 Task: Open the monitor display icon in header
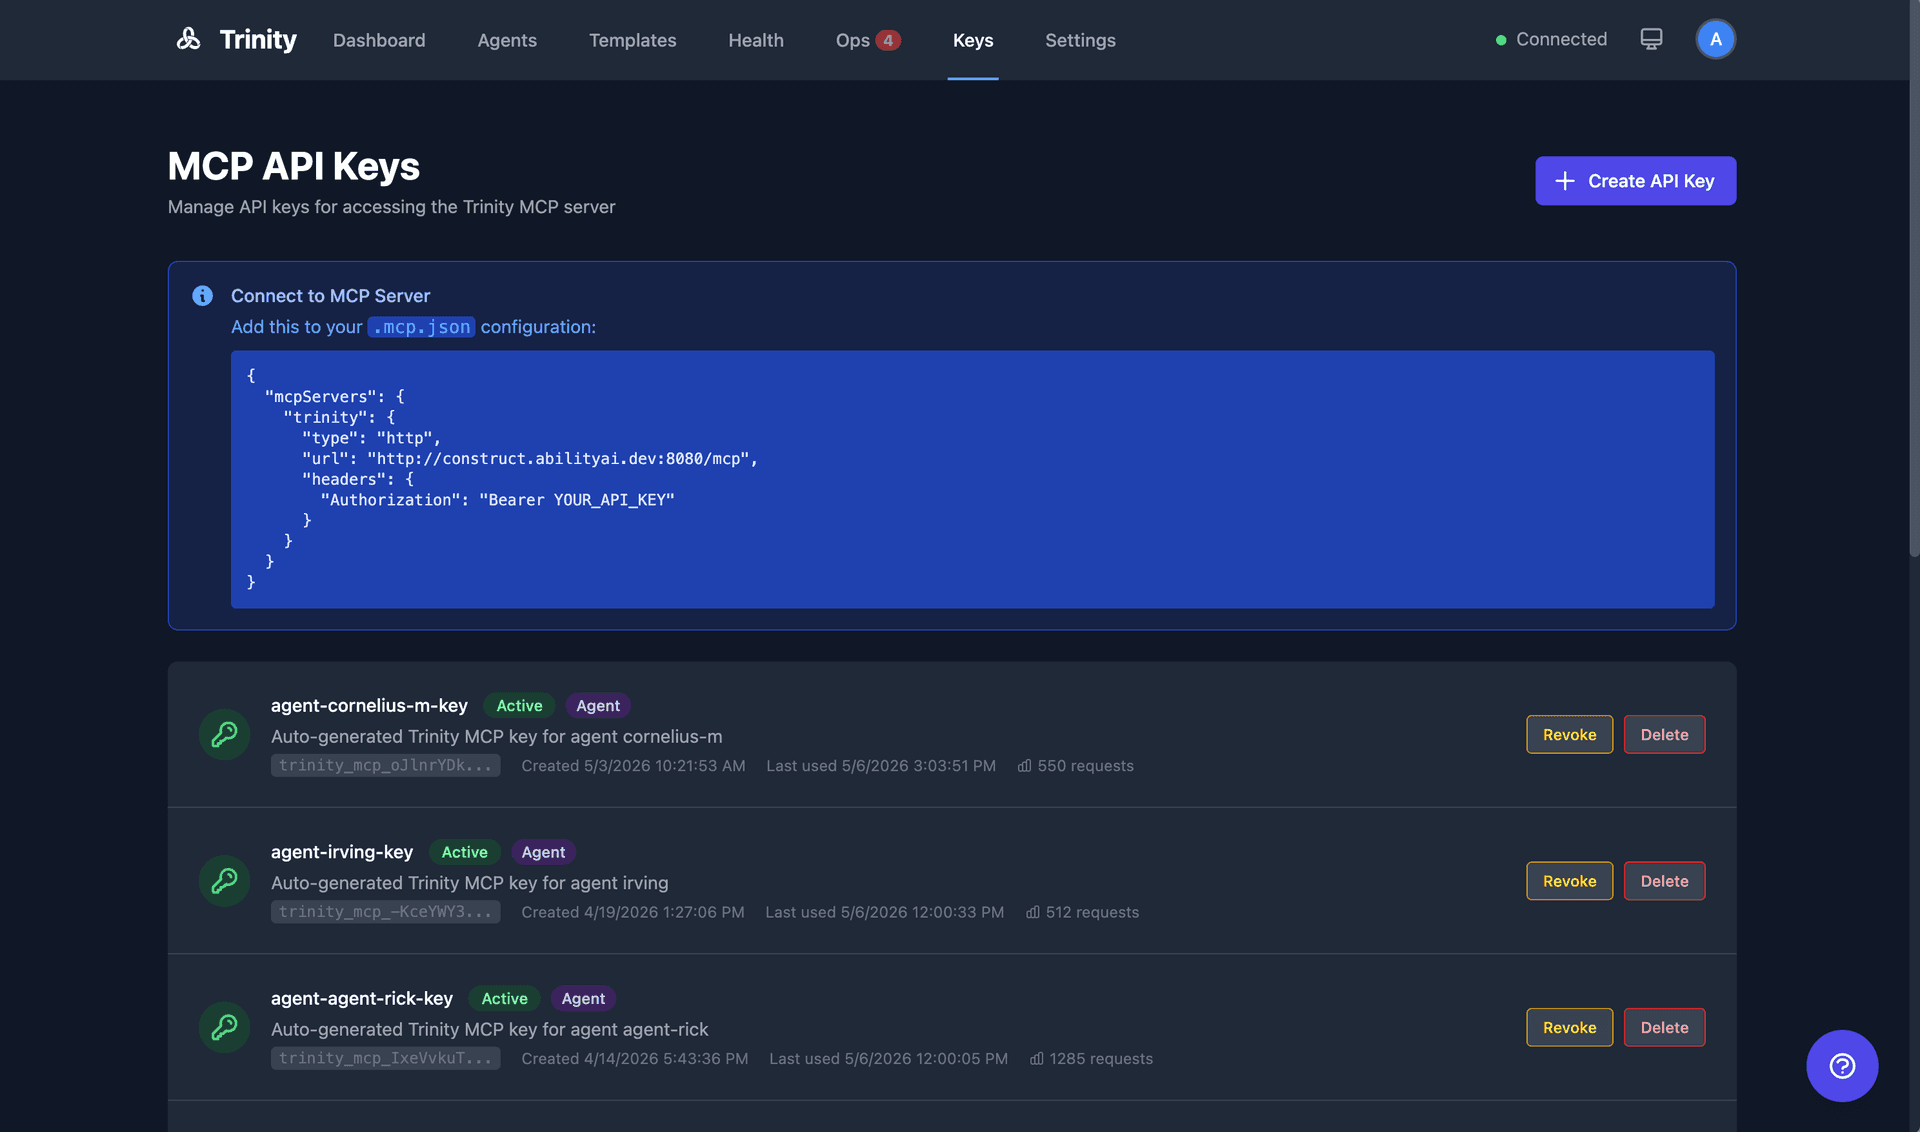pos(1651,39)
